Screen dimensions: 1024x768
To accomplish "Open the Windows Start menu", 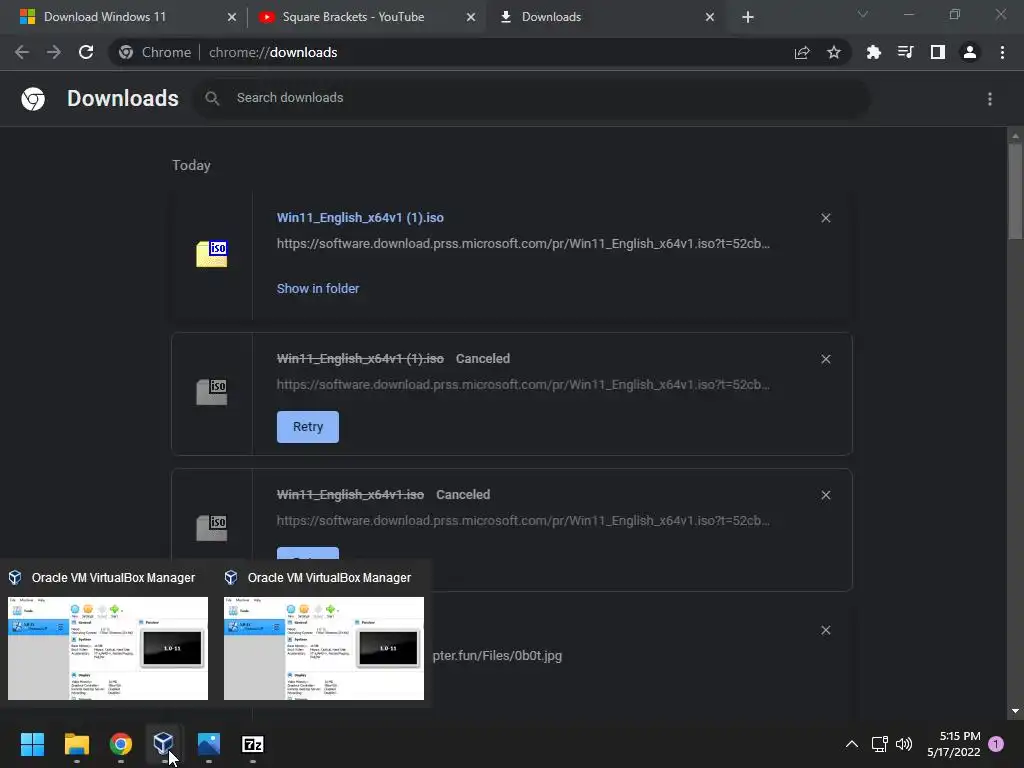I will point(33,744).
